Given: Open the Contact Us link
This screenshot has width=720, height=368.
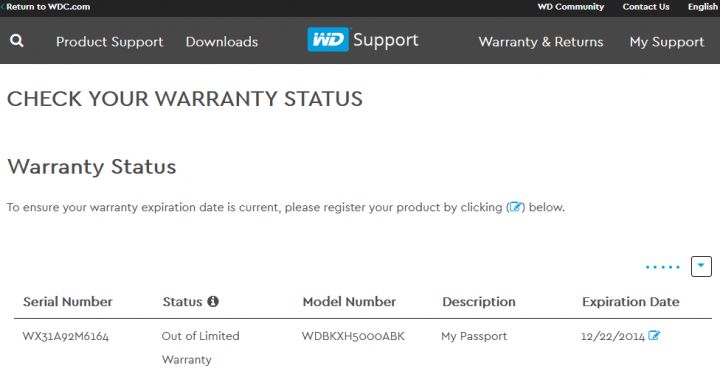Looking at the screenshot, I should [x=646, y=7].
